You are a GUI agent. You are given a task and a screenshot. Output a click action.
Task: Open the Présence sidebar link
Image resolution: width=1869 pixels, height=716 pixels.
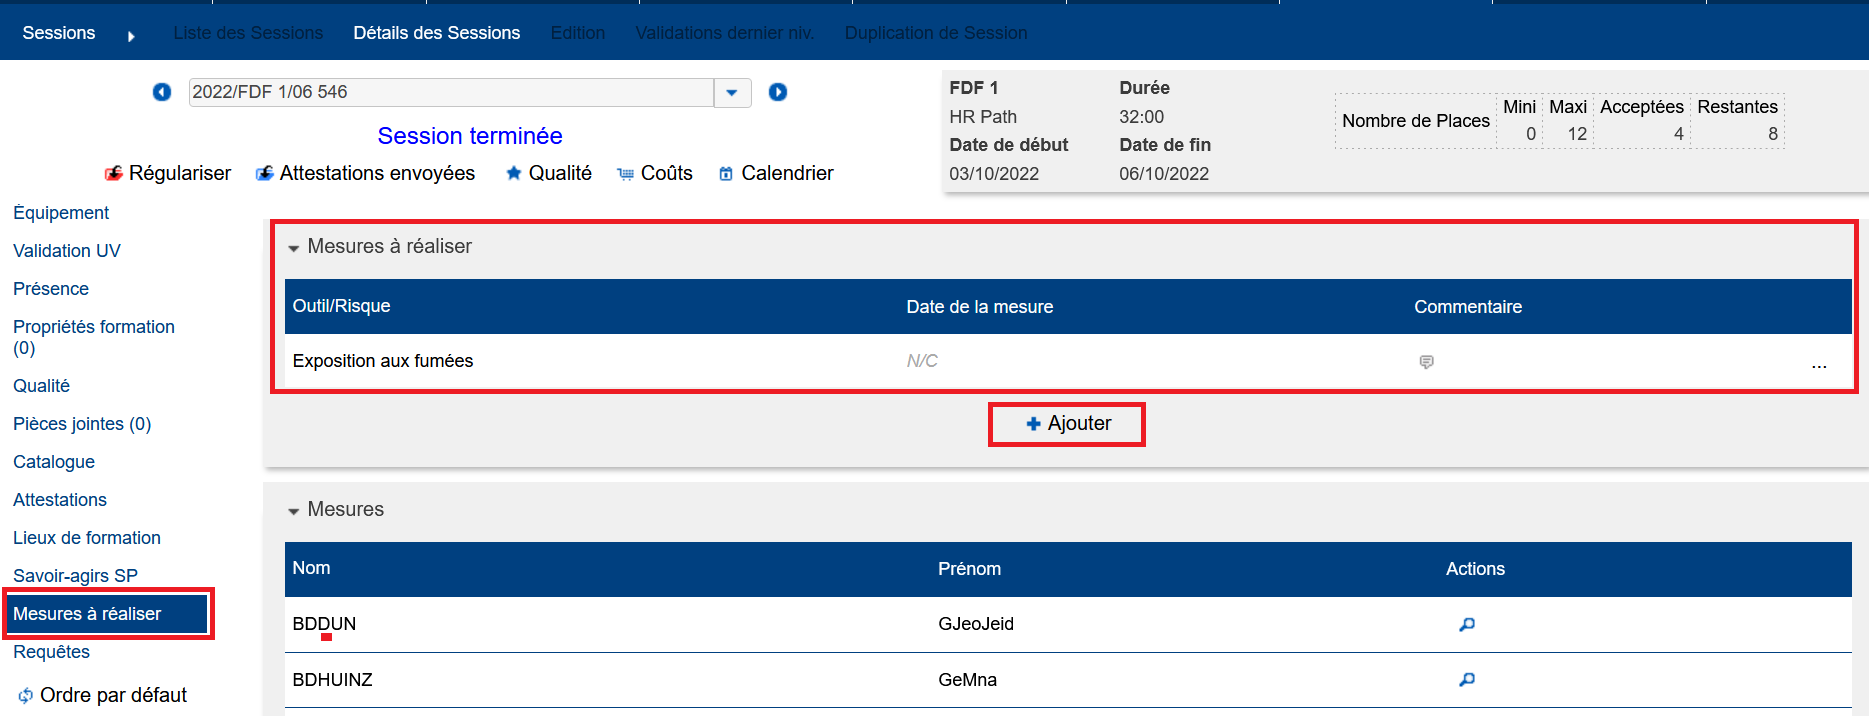51,289
